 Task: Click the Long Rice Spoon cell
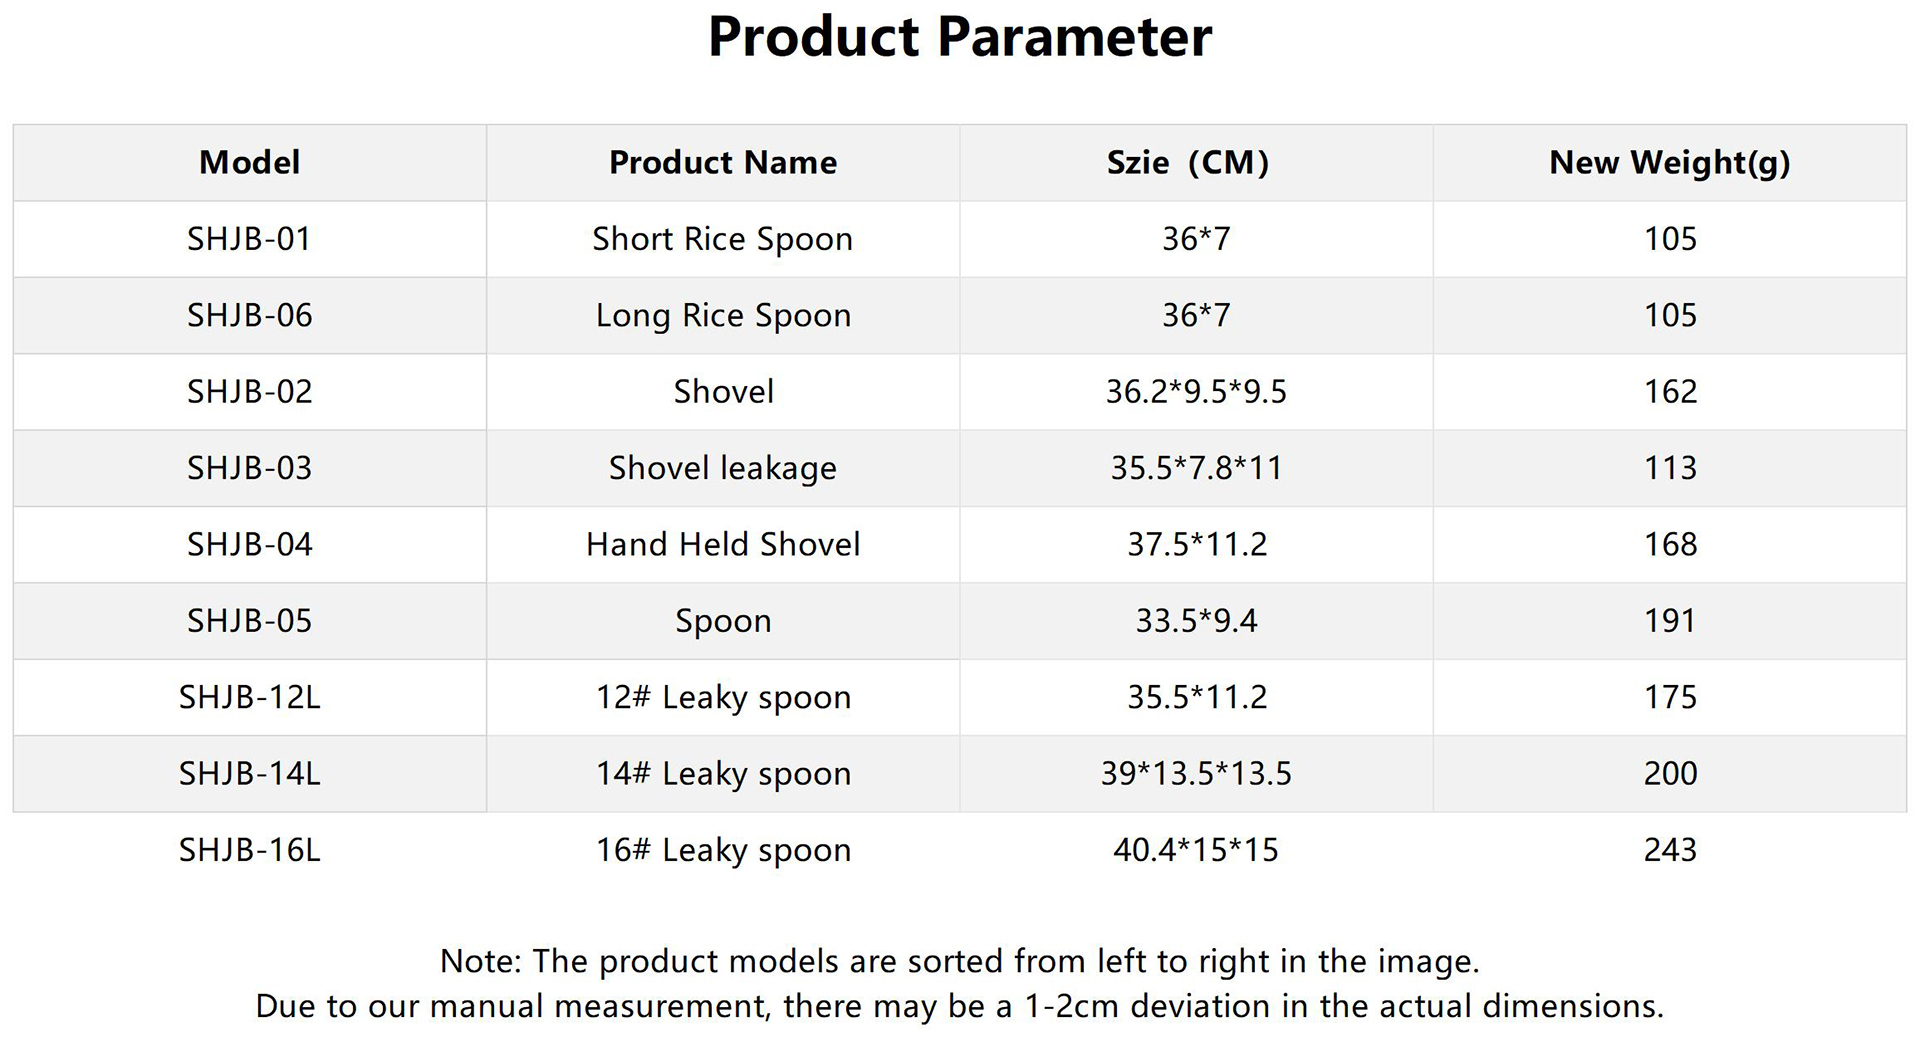(x=722, y=315)
